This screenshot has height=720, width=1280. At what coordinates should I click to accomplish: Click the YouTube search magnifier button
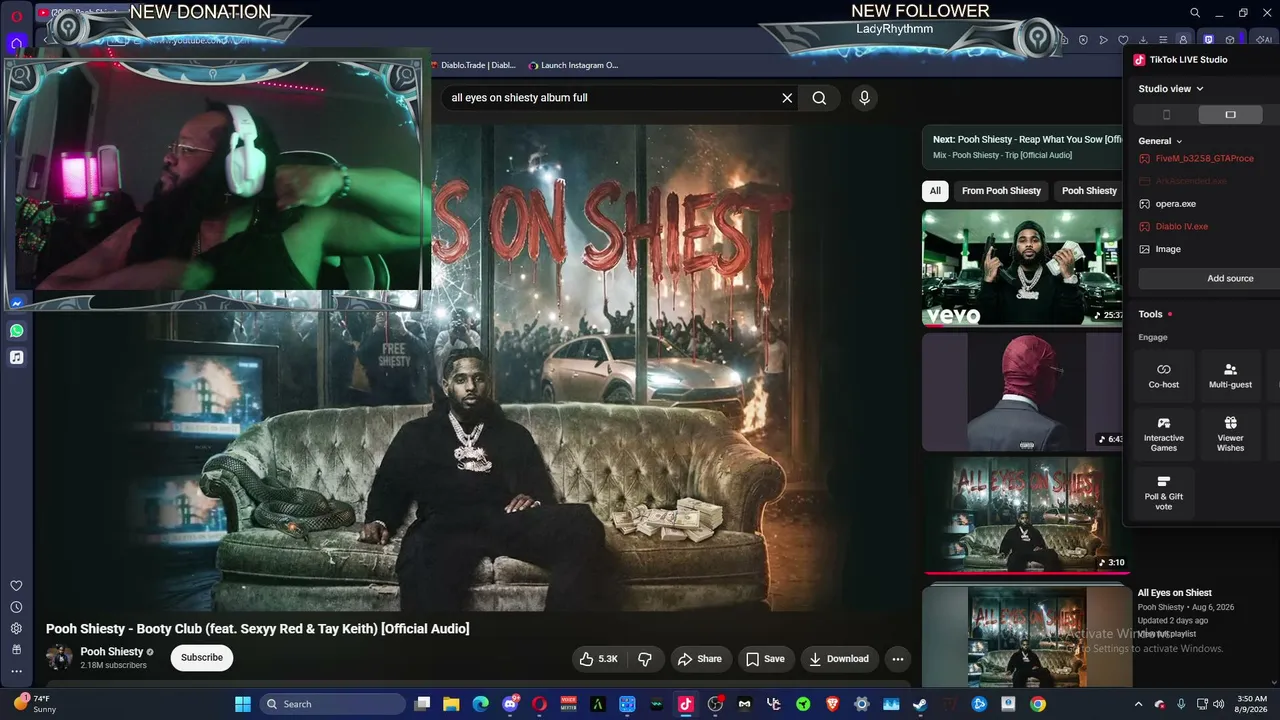pos(819,98)
